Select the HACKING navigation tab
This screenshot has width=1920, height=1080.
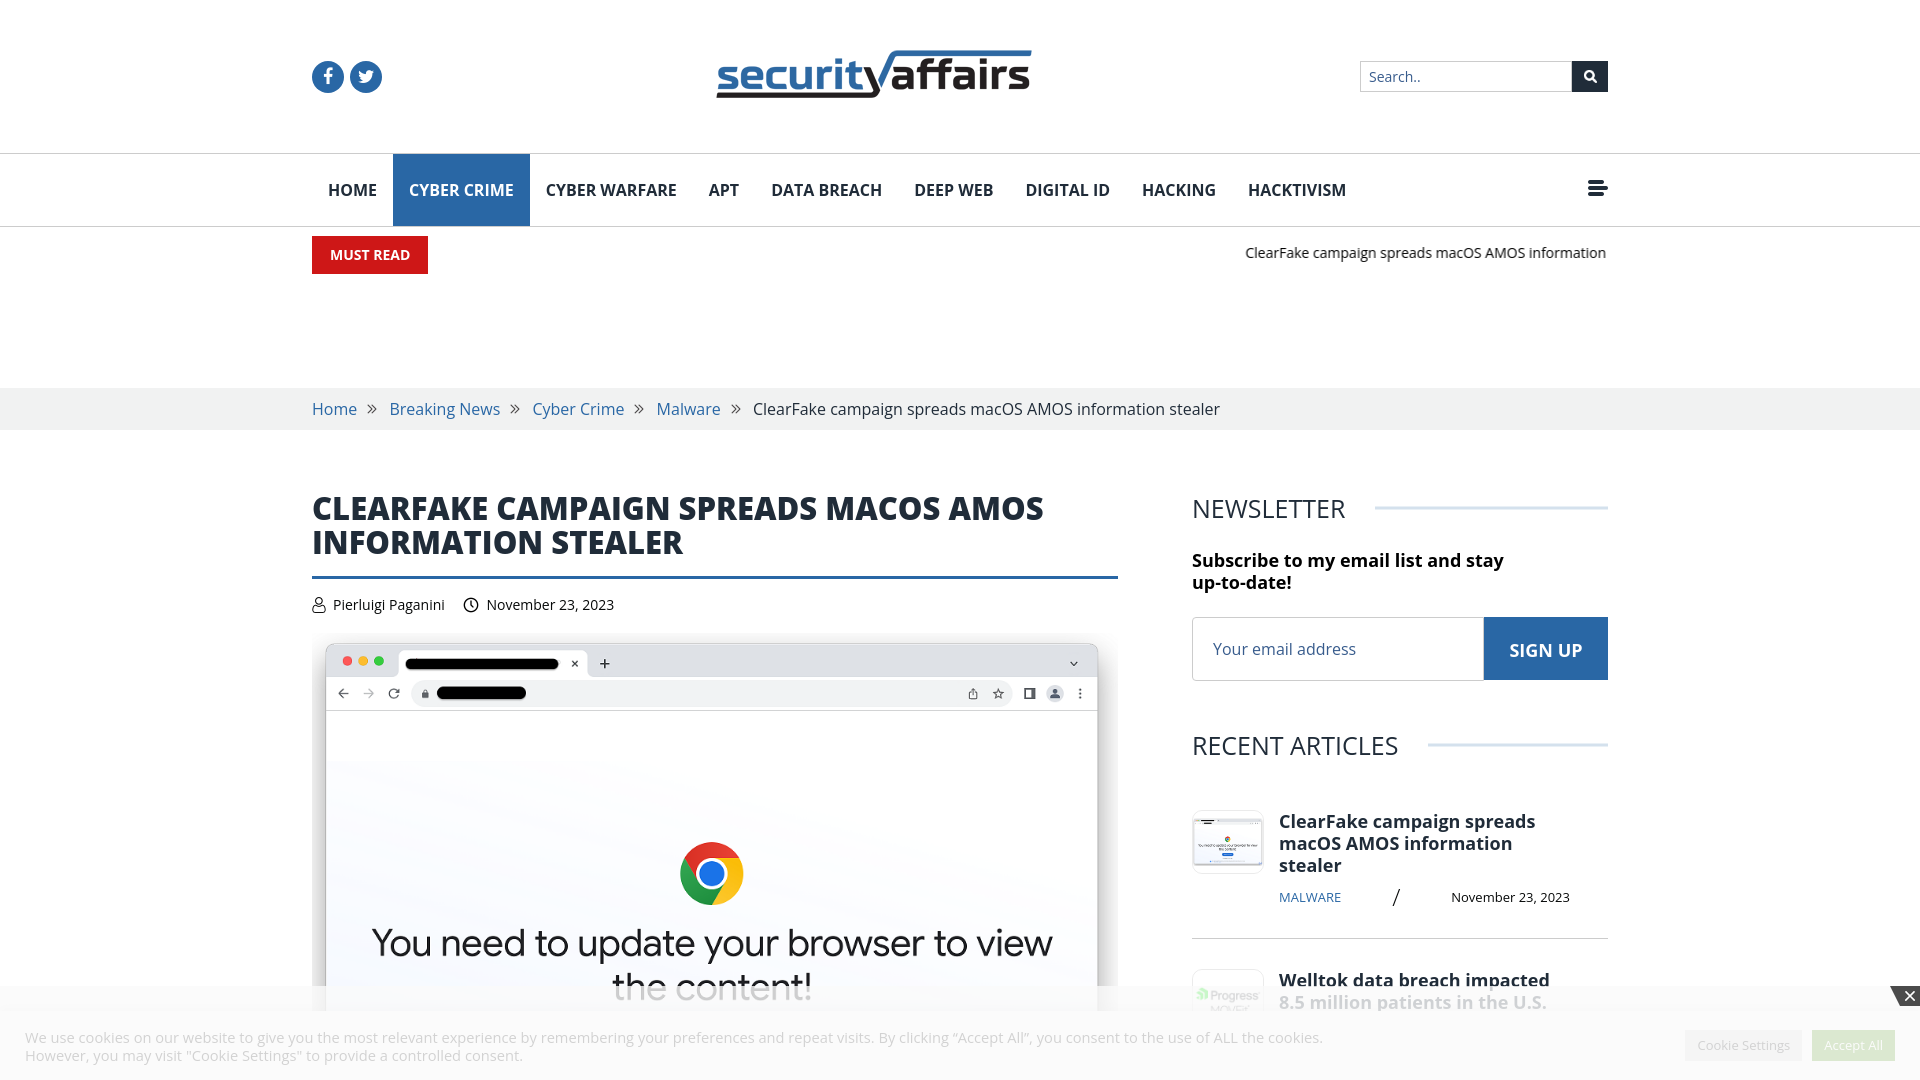click(x=1179, y=190)
